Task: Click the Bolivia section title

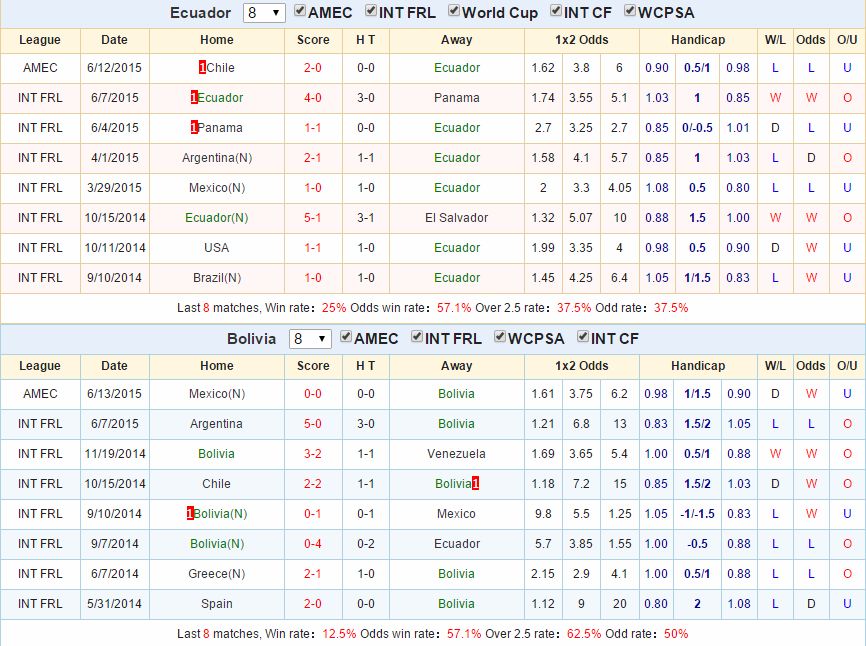Action: (251, 338)
